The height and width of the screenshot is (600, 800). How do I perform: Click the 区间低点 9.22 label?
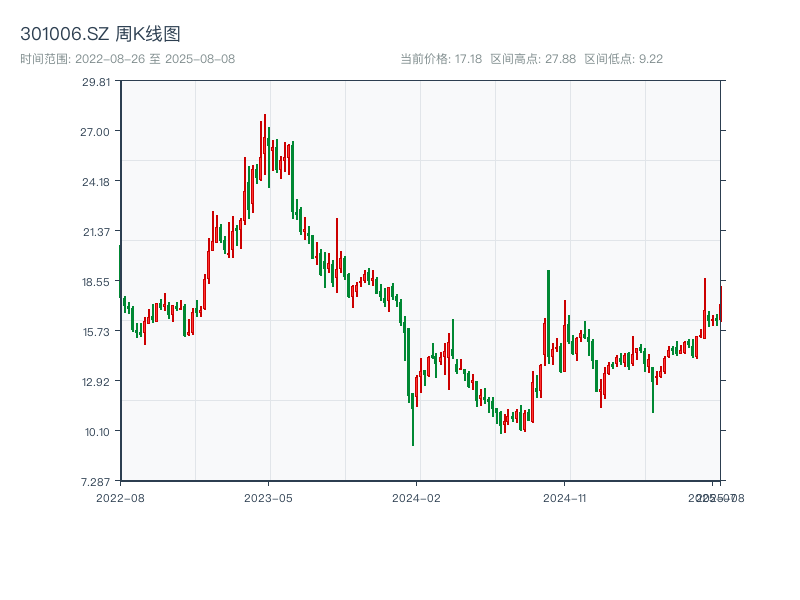click(x=623, y=59)
